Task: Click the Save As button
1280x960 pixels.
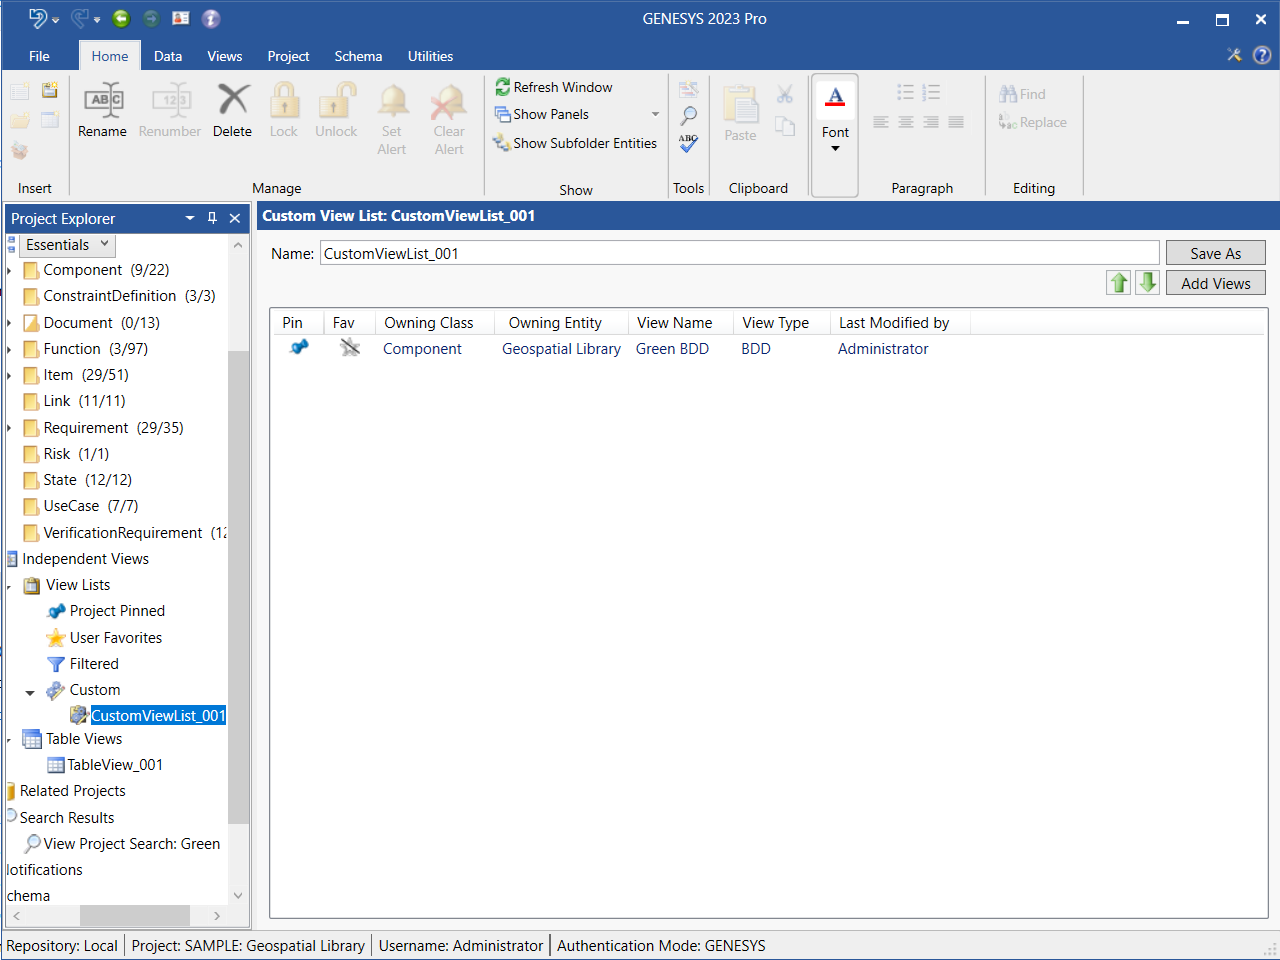Action: click(1215, 253)
